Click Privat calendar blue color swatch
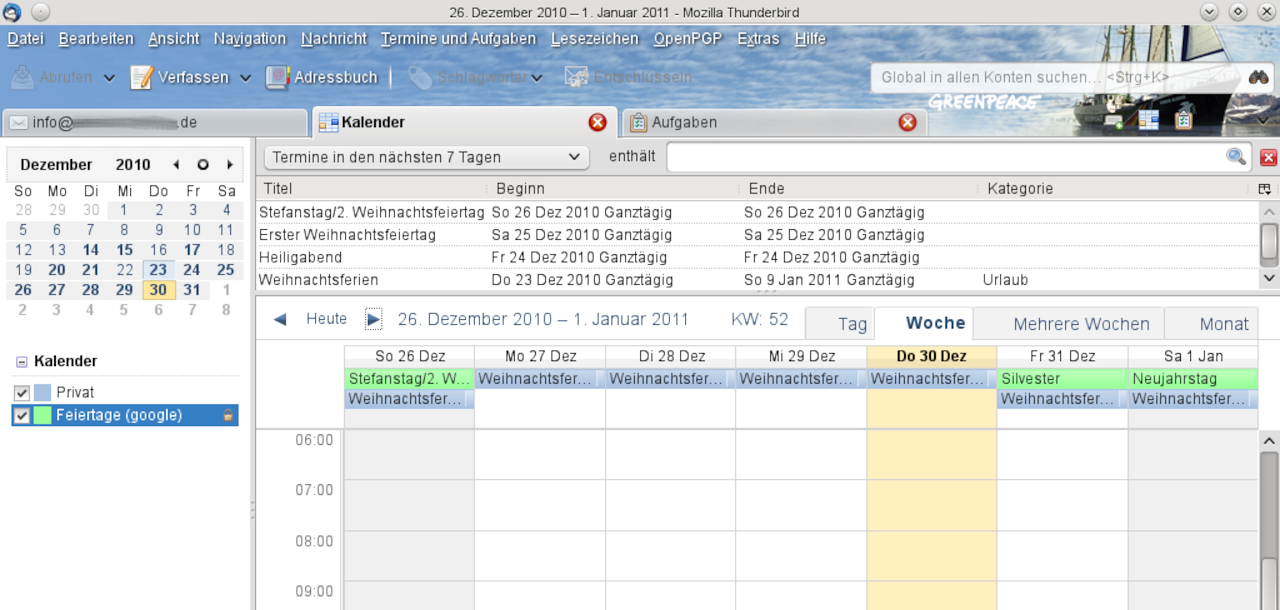 [x=42, y=393]
